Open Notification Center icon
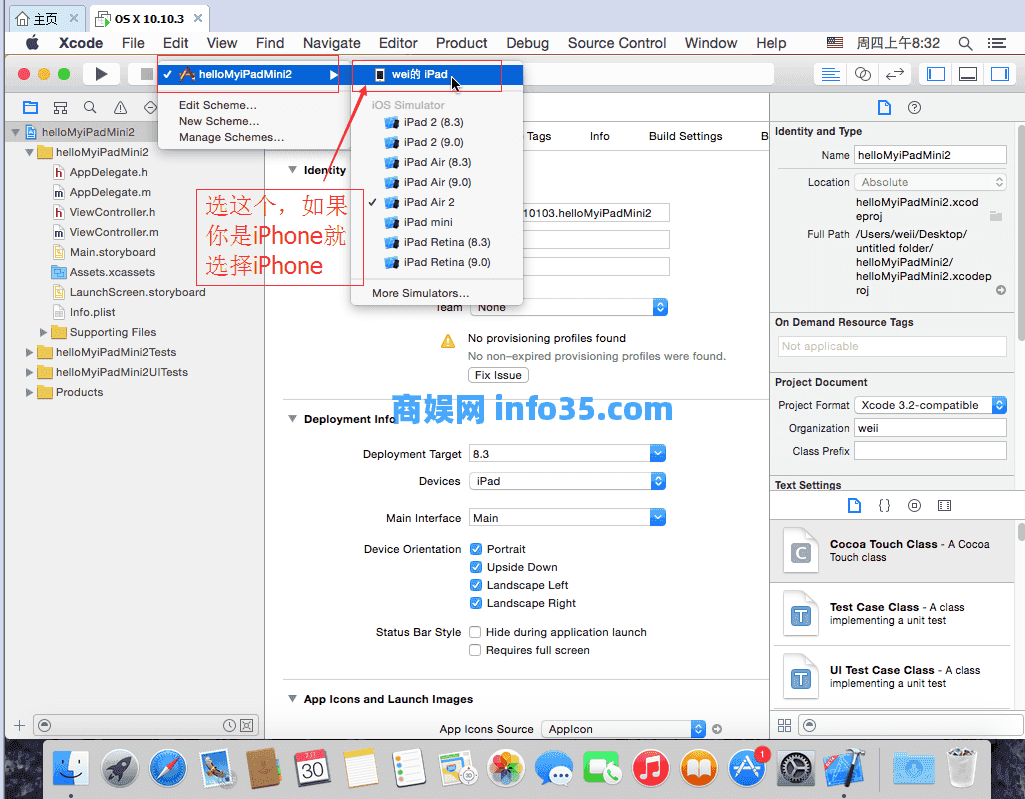Viewport: 1025px width, 799px height. pyautogui.click(x=996, y=43)
